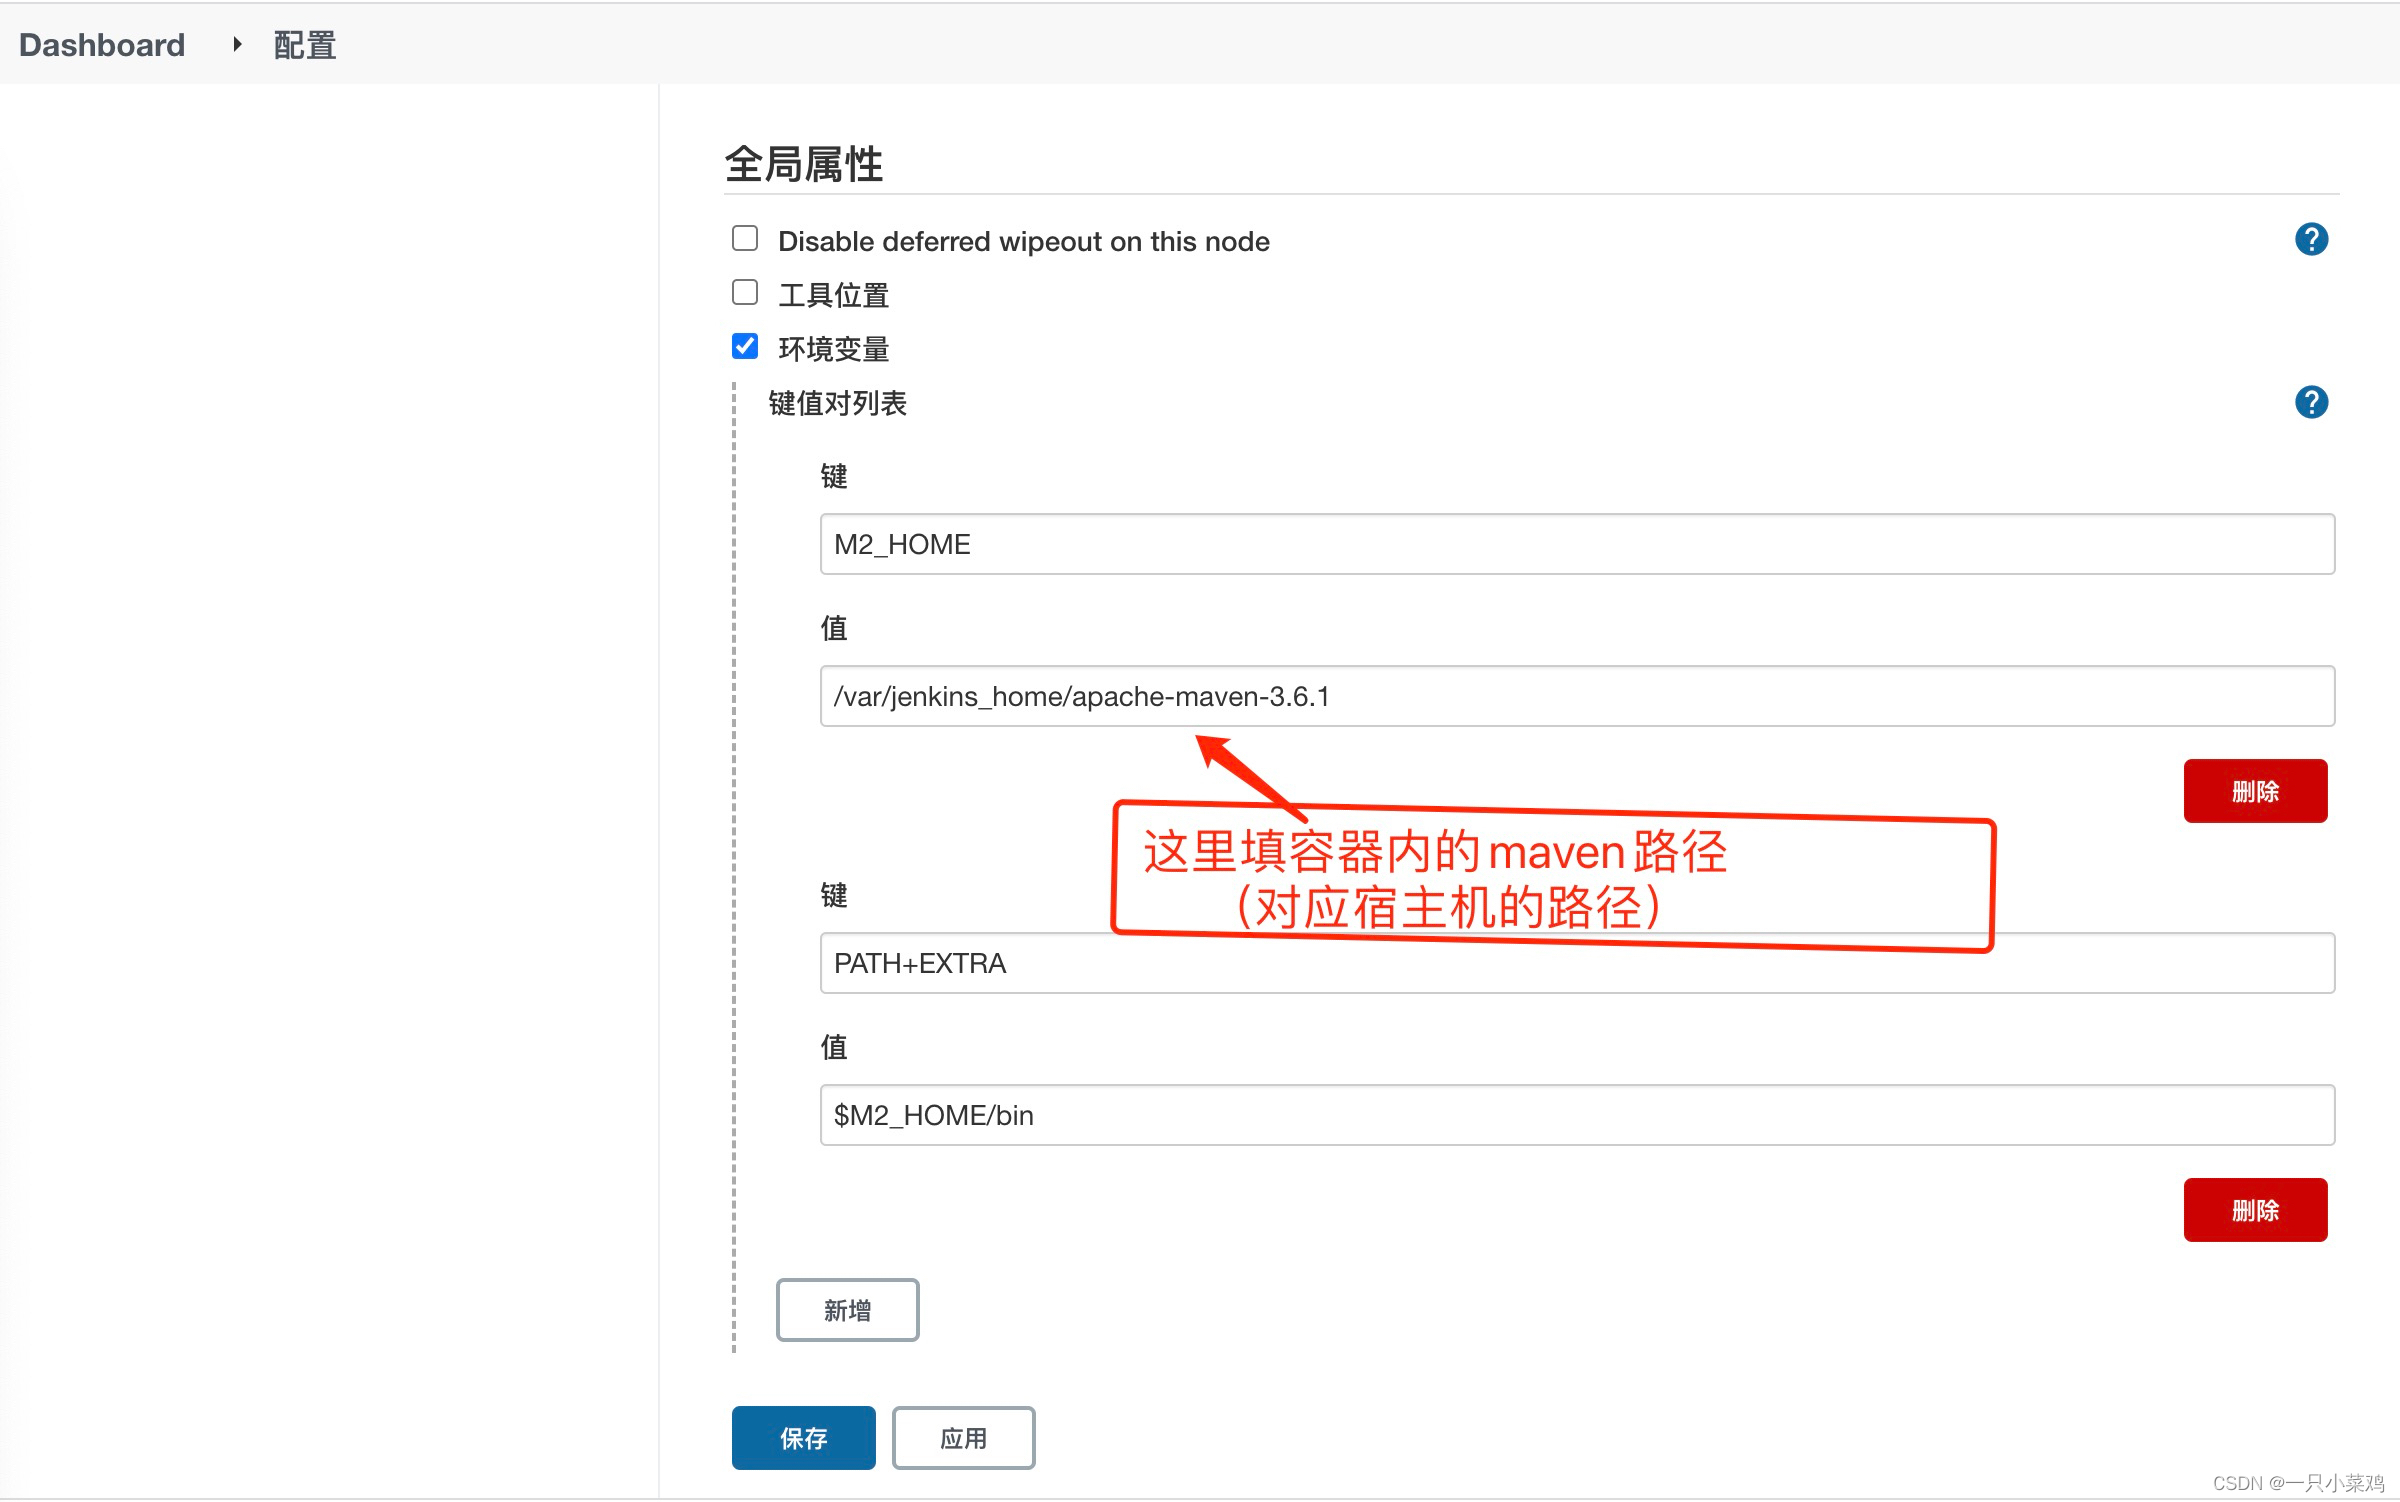This screenshot has width=2400, height=1502.
Task: Click the 全局属性 section heading
Action: pos(803,164)
